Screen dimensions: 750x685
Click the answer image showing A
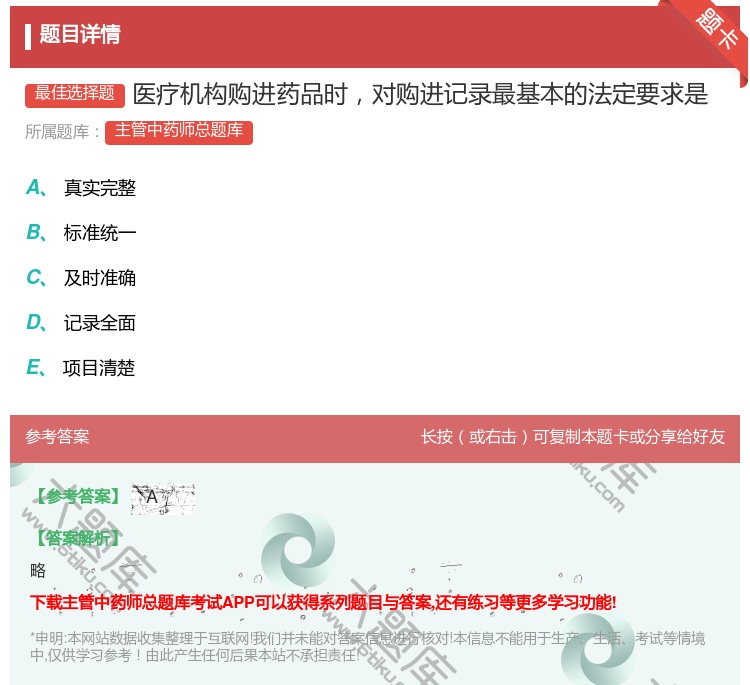pos(162,498)
